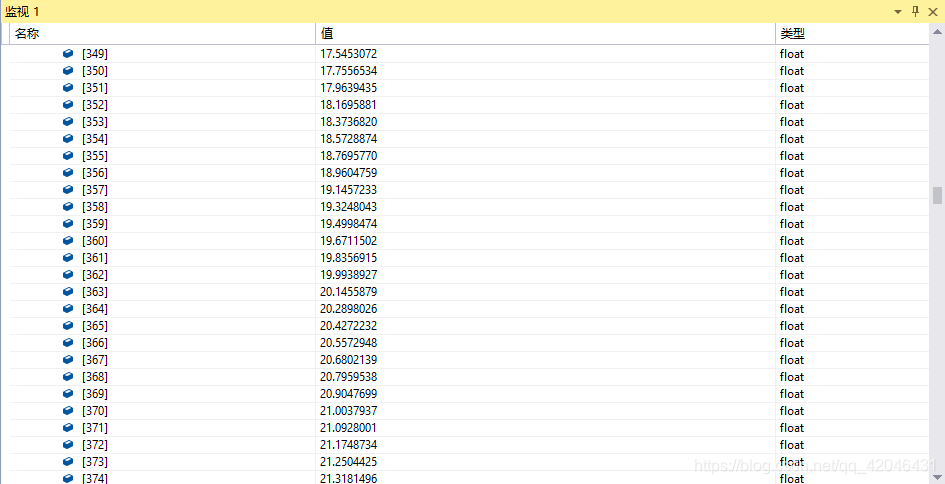Image resolution: width=945 pixels, height=484 pixels.
Task: Select the array element name [364]
Action: tap(95, 309)
